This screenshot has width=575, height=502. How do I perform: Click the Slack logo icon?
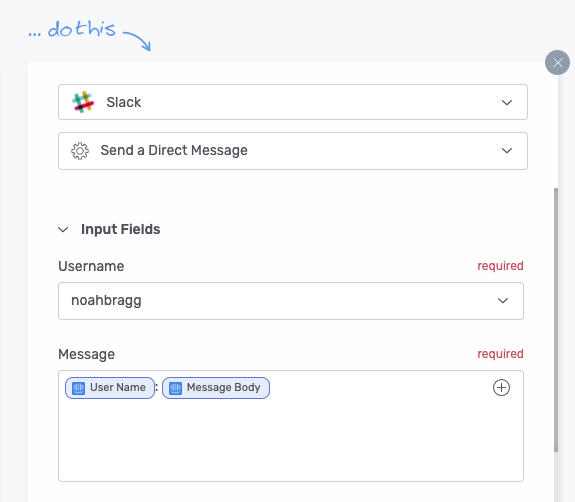pos(83,102)
